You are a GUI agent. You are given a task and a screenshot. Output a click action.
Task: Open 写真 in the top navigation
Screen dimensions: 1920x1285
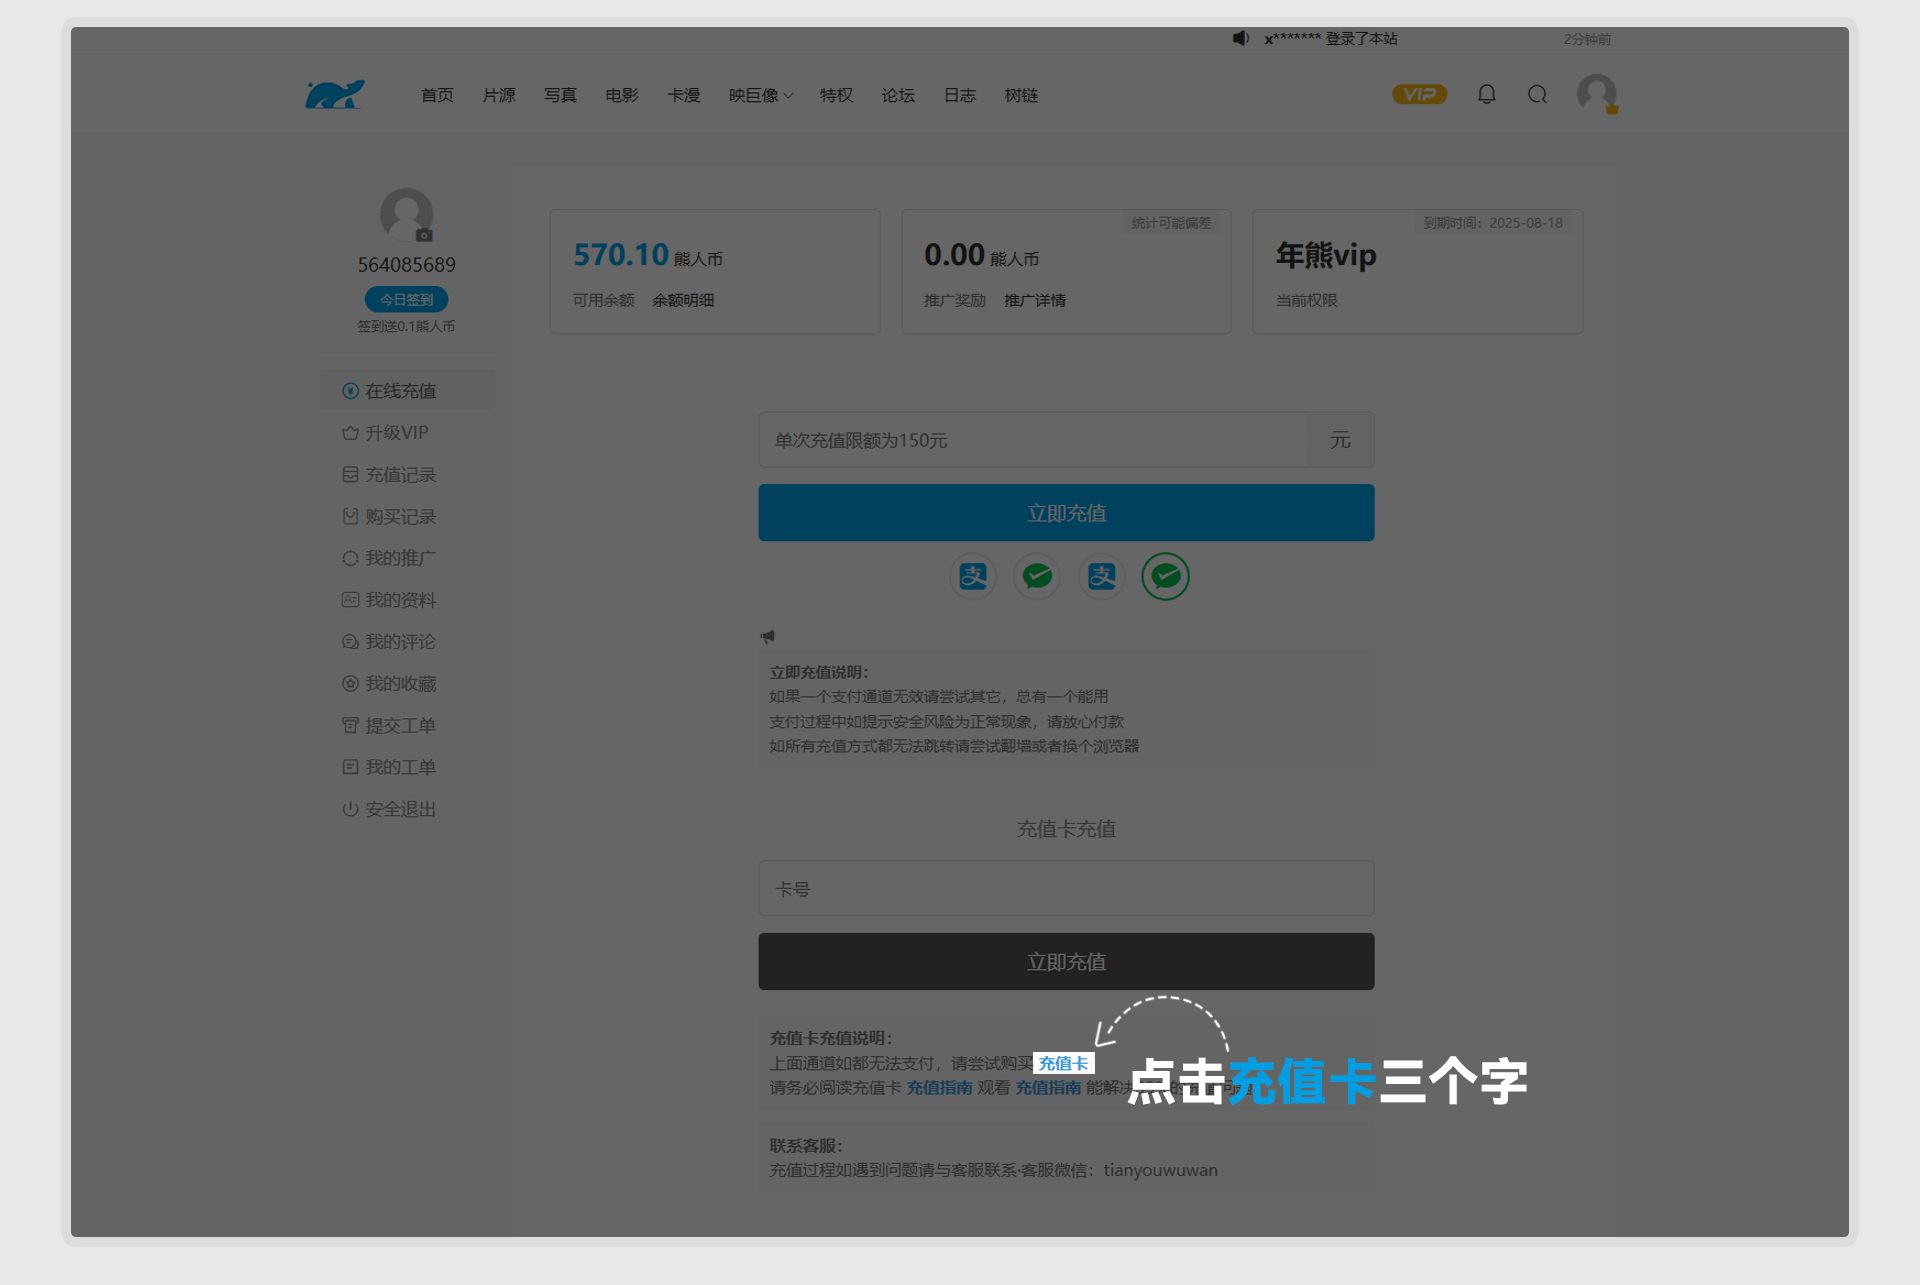pos(560,95)
